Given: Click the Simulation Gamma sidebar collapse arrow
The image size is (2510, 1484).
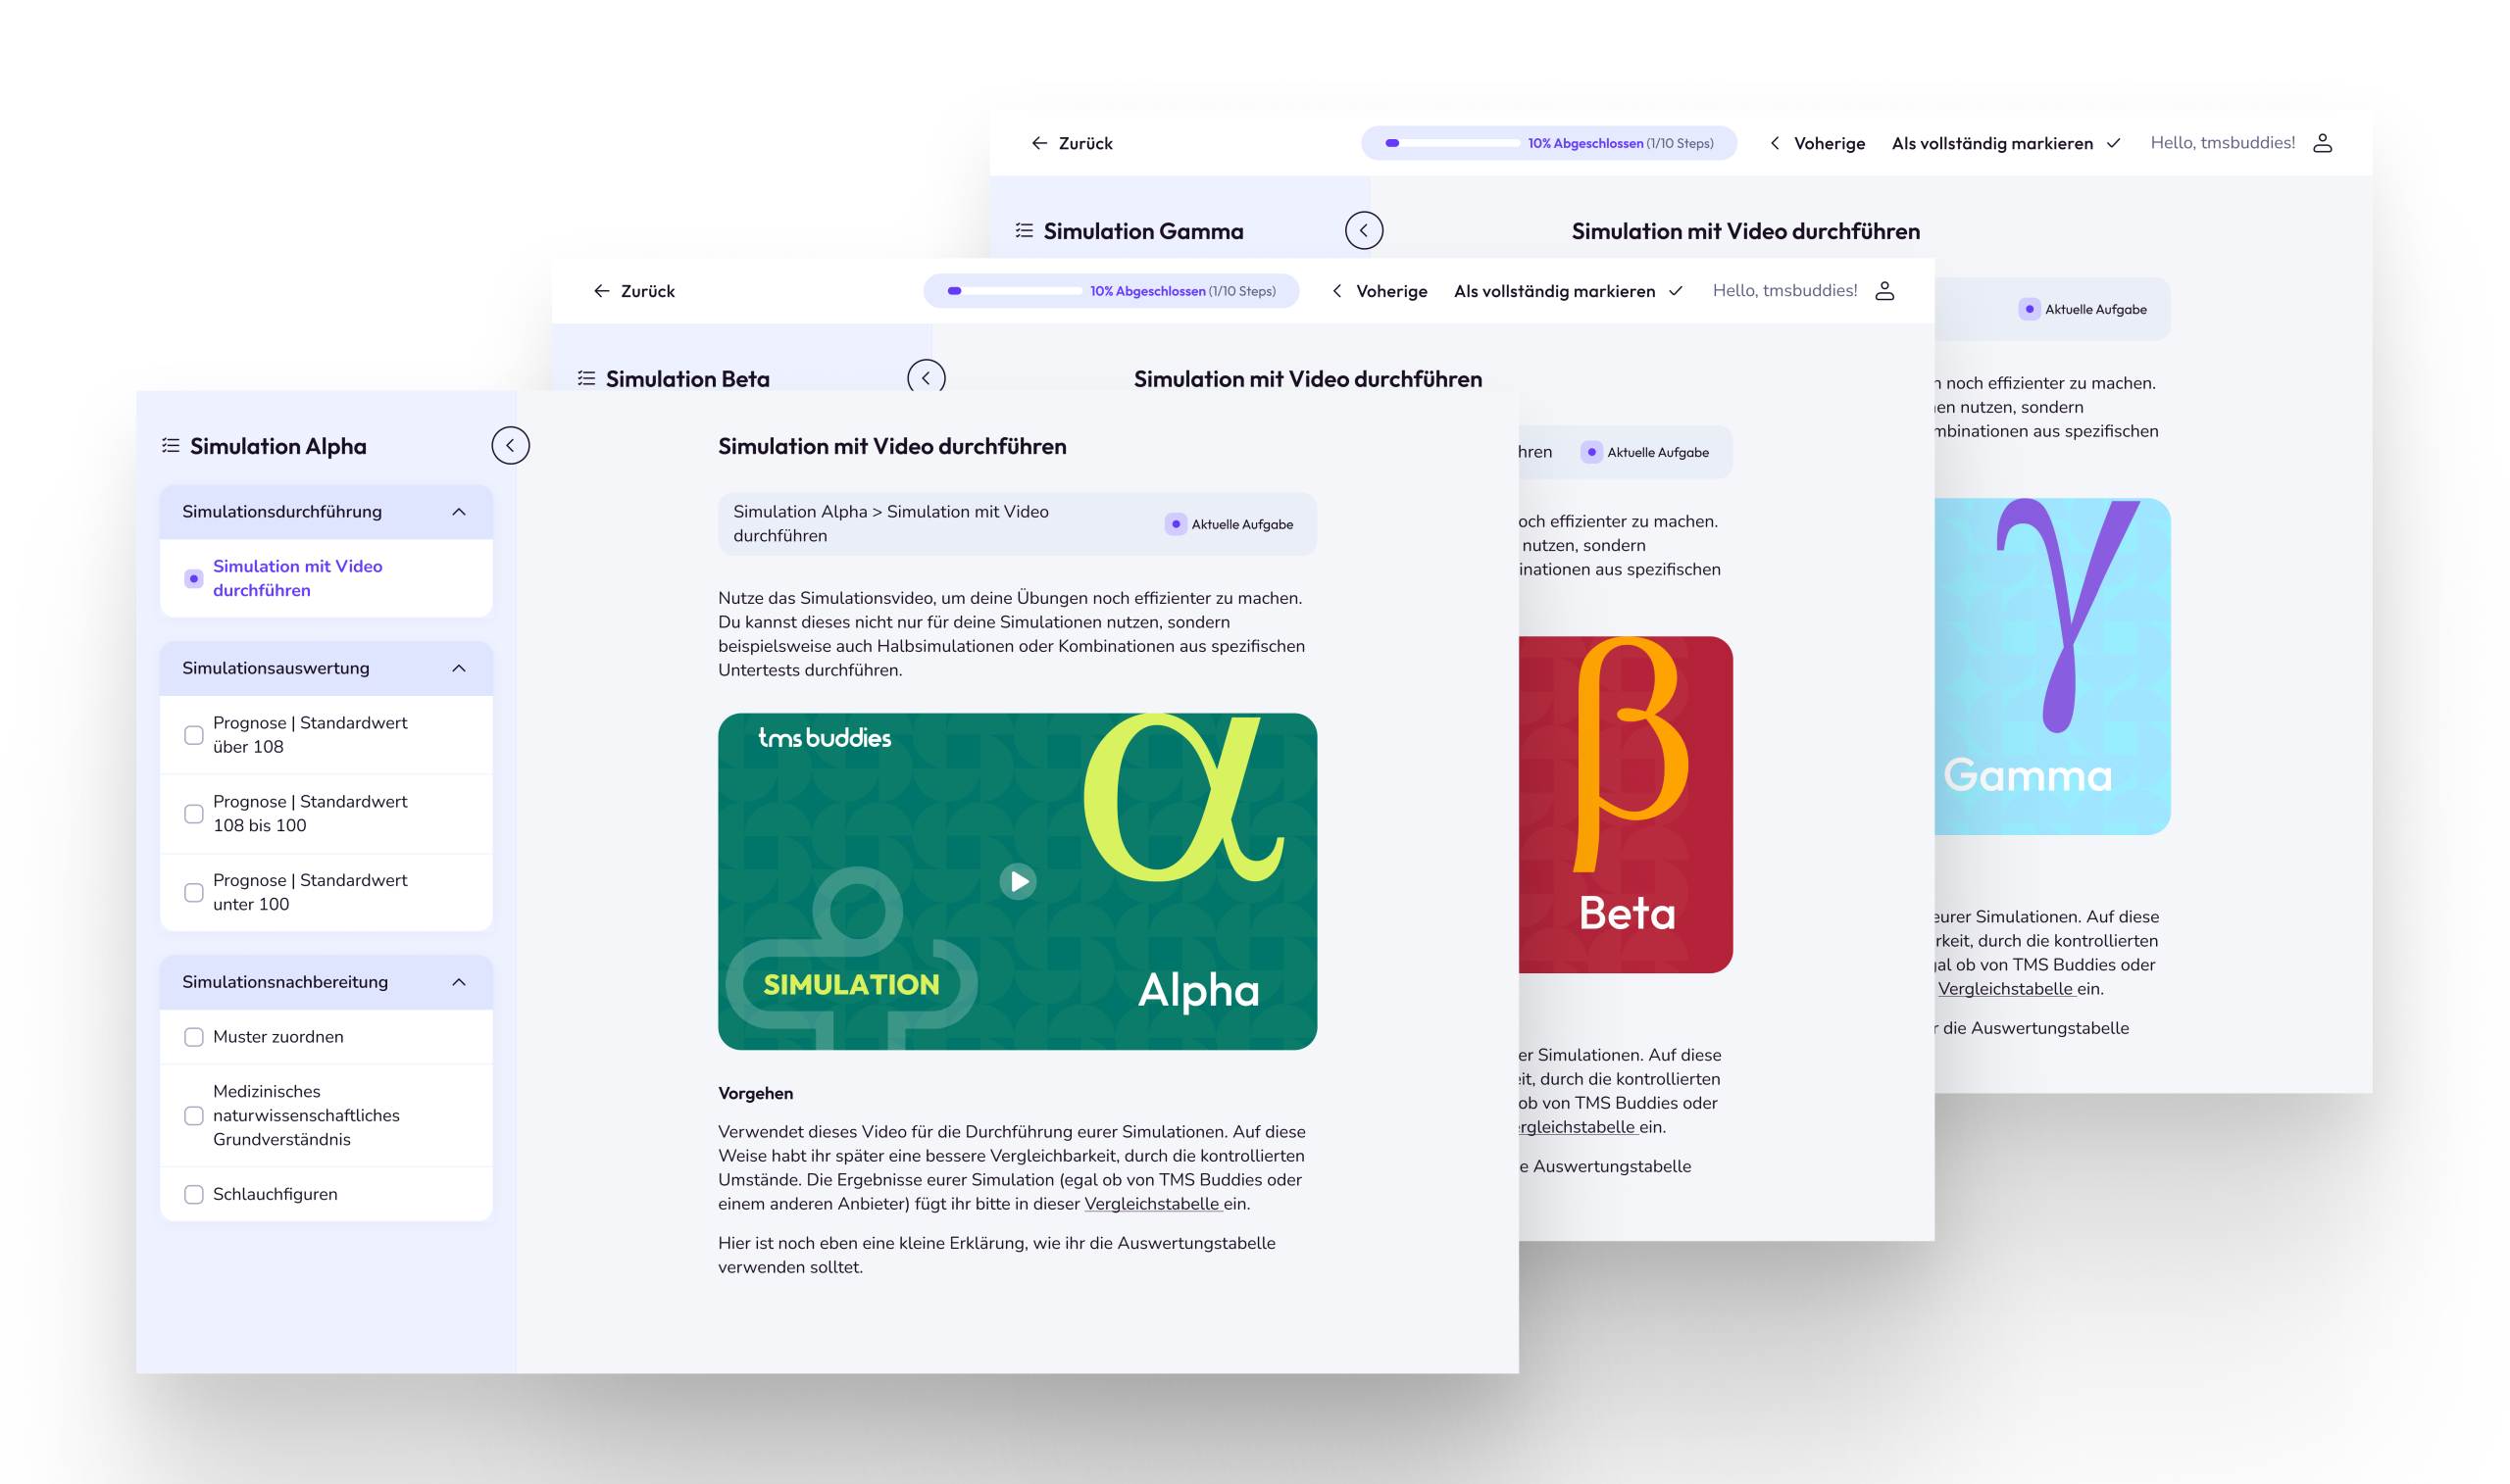Looking at the screenshot, I should [1363, 230].
